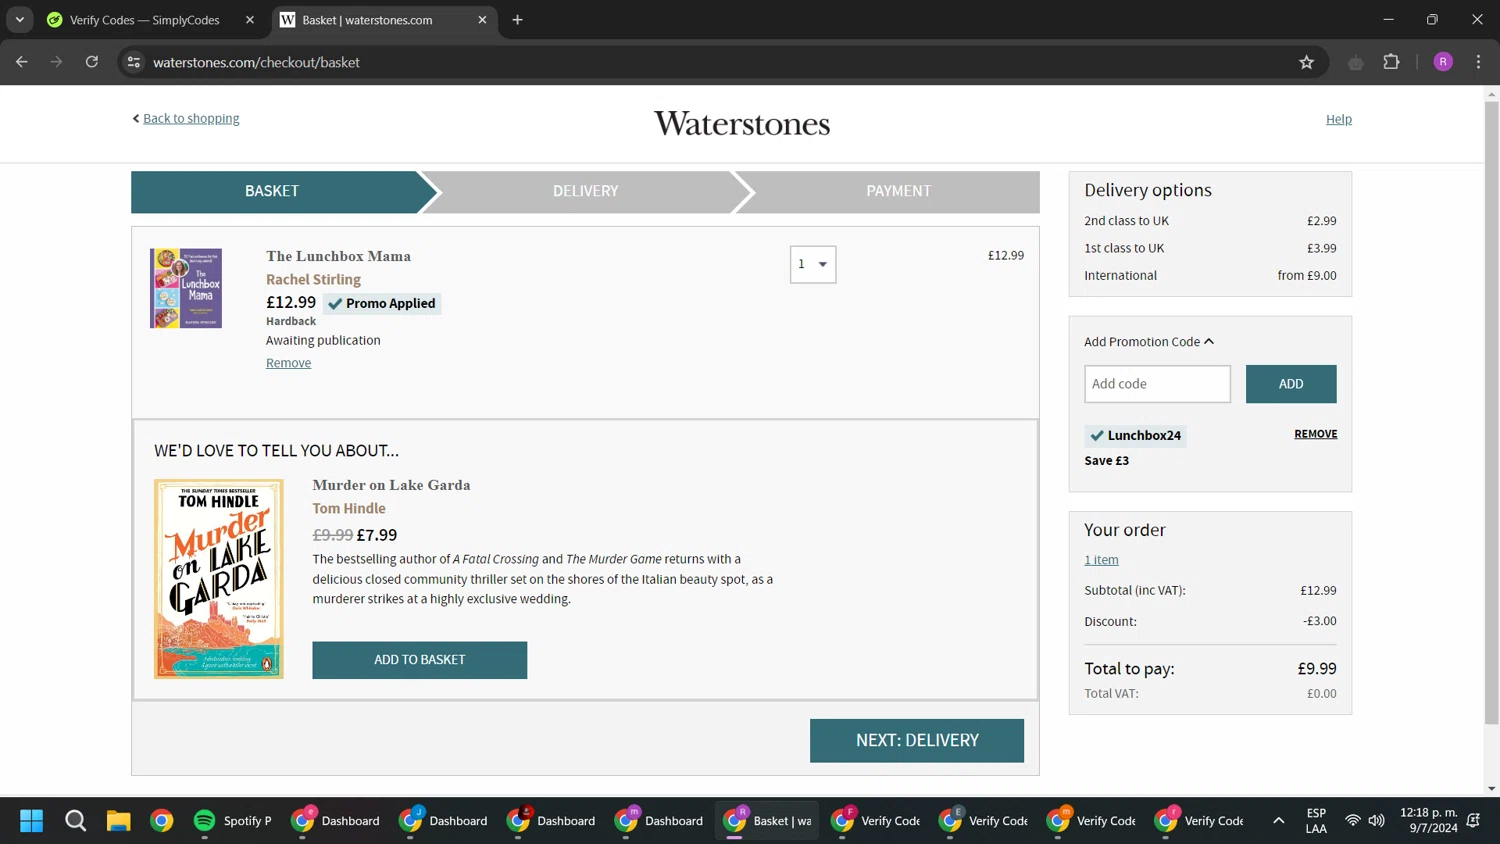Add Murder on Lake Garda to basket
Viewport: 1500px width, 844px height.
[420, 660]
